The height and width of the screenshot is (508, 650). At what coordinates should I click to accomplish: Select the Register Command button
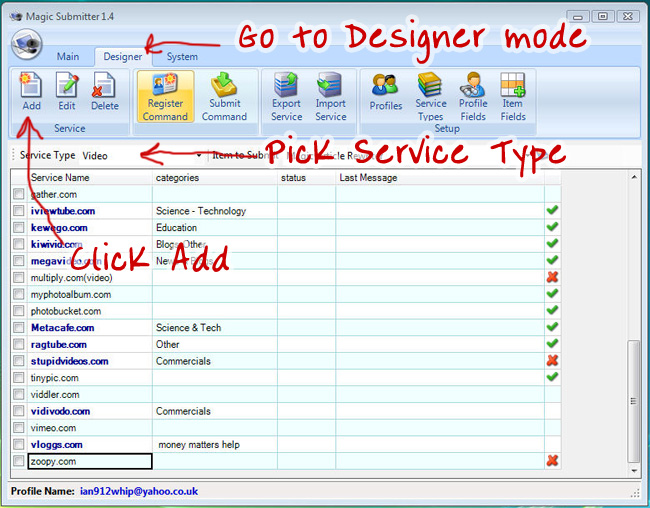(165, 96)
